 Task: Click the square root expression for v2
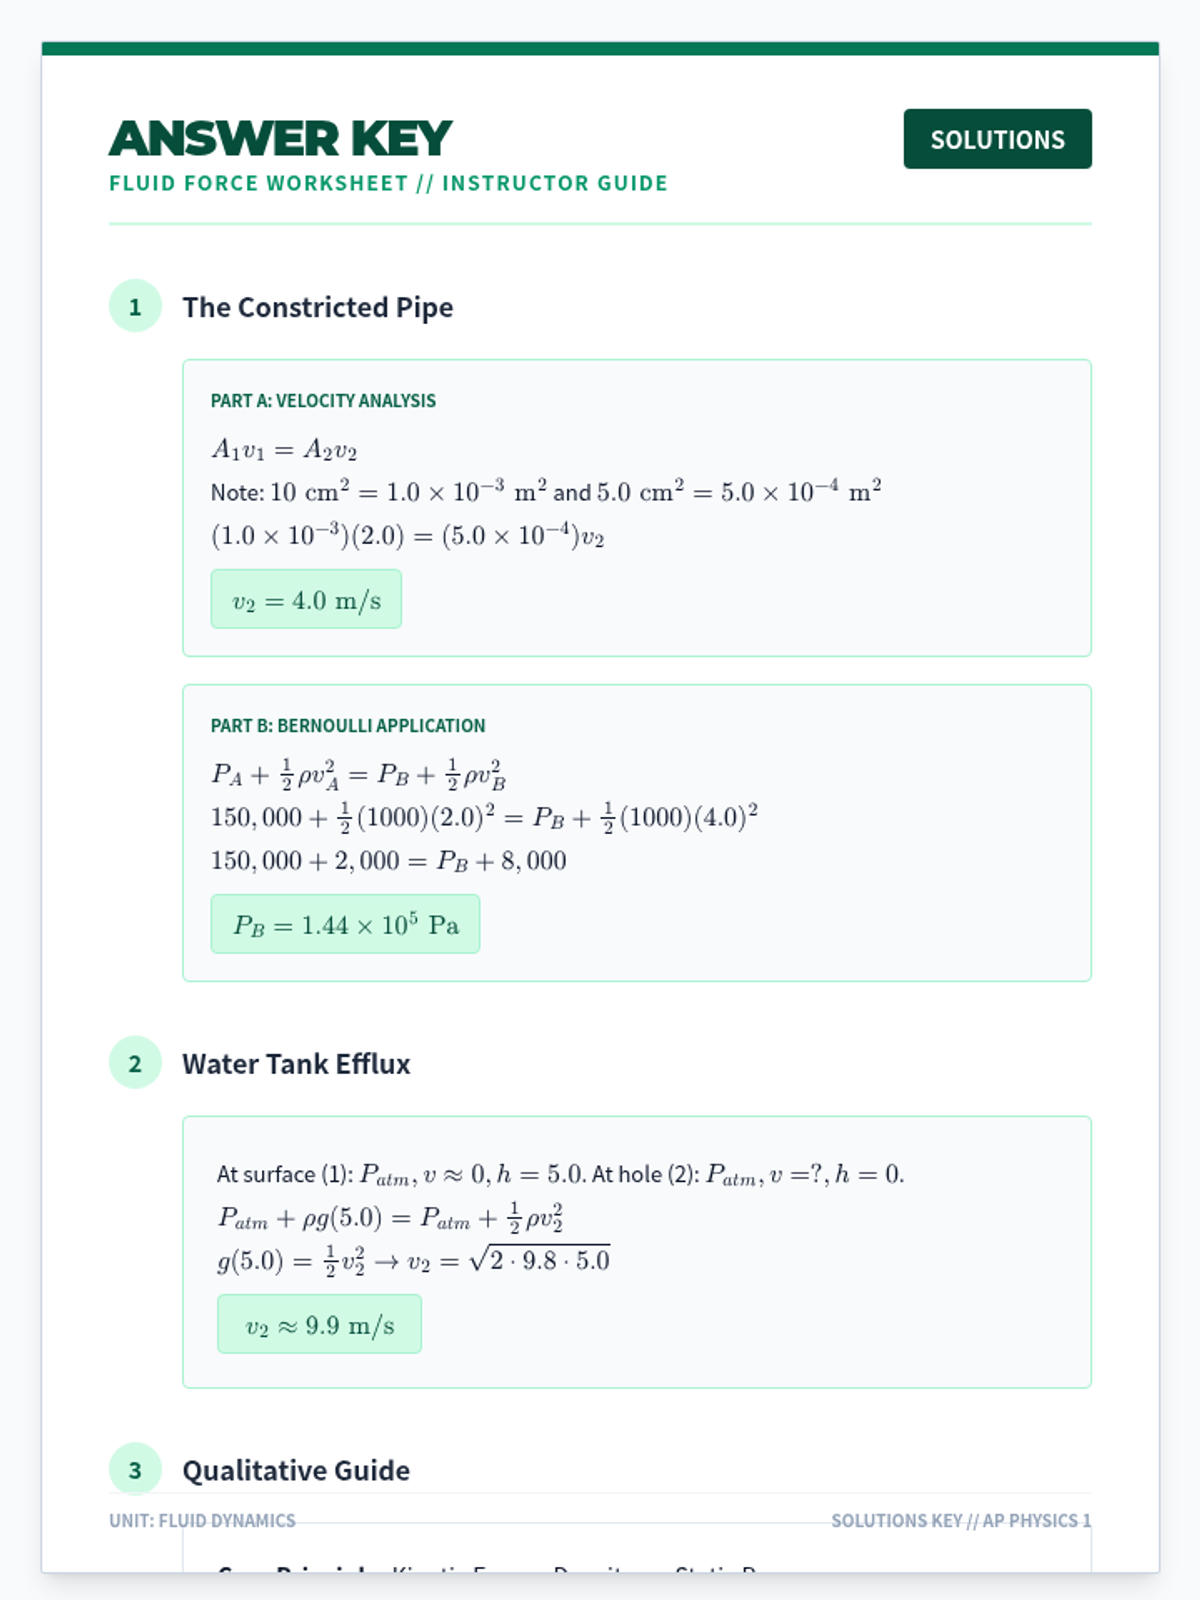pos(540,1260)
